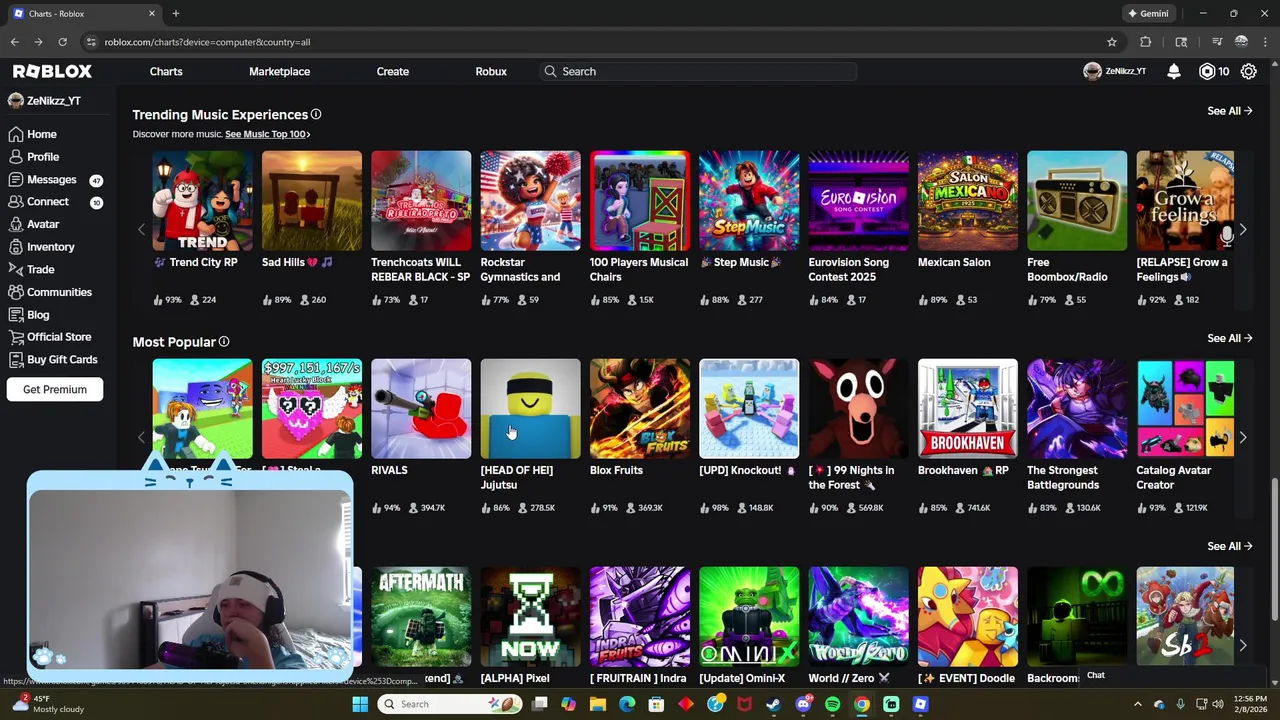Open the Roblox settings gear
This screenshot has width=1280, height=720.
[1249, 71]
